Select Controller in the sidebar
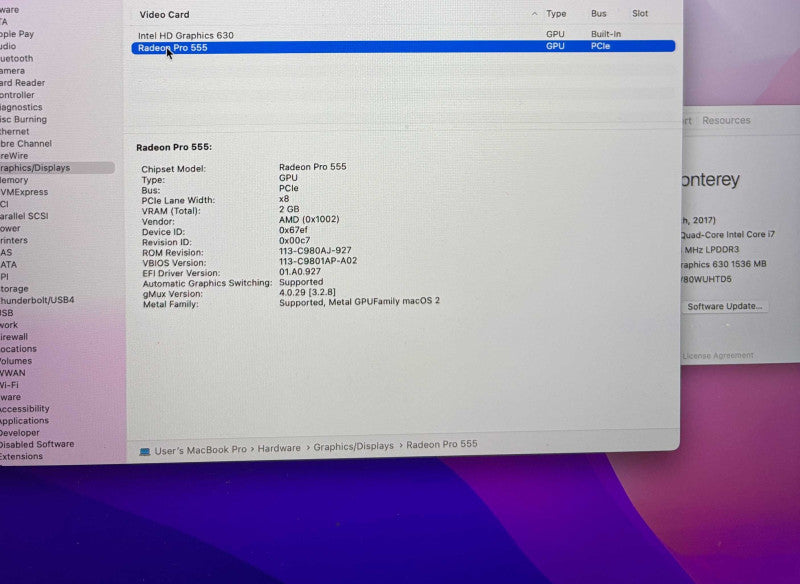 point(17,95)
